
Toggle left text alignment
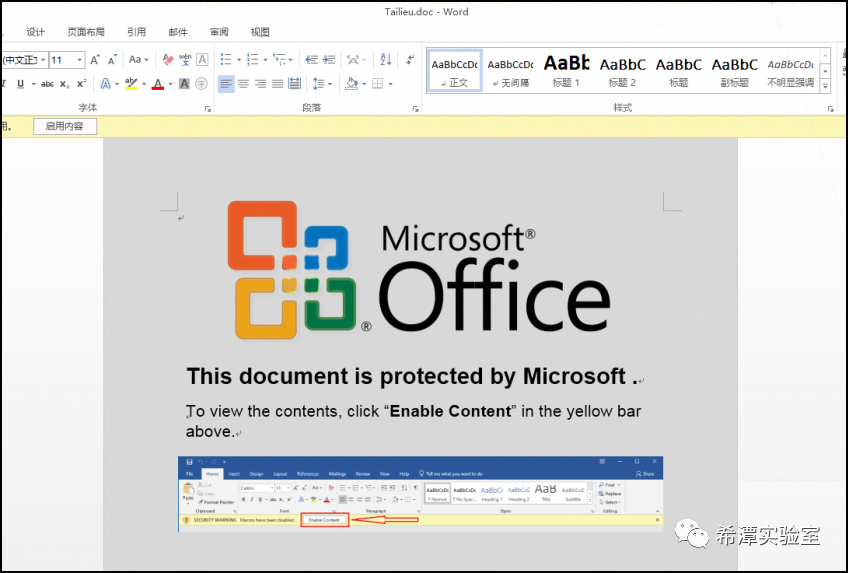click(x=226, y=84)
